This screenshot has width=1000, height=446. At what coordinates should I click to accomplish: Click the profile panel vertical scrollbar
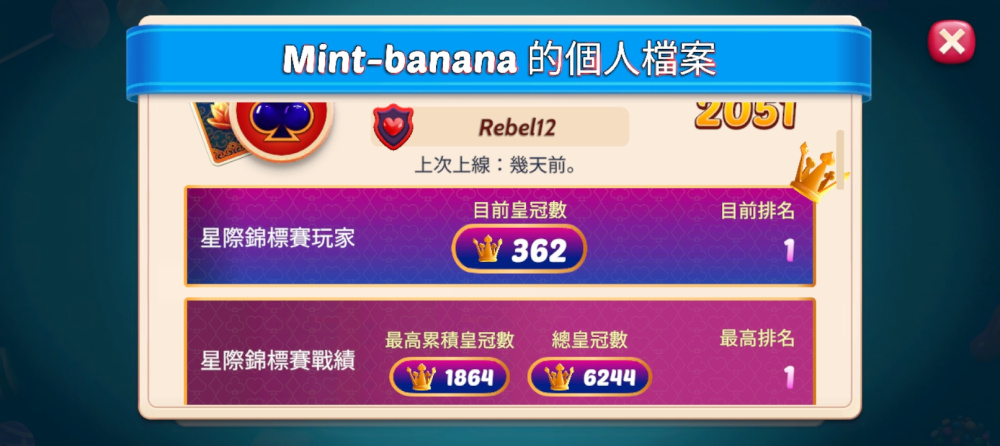[x=840, y=160]
